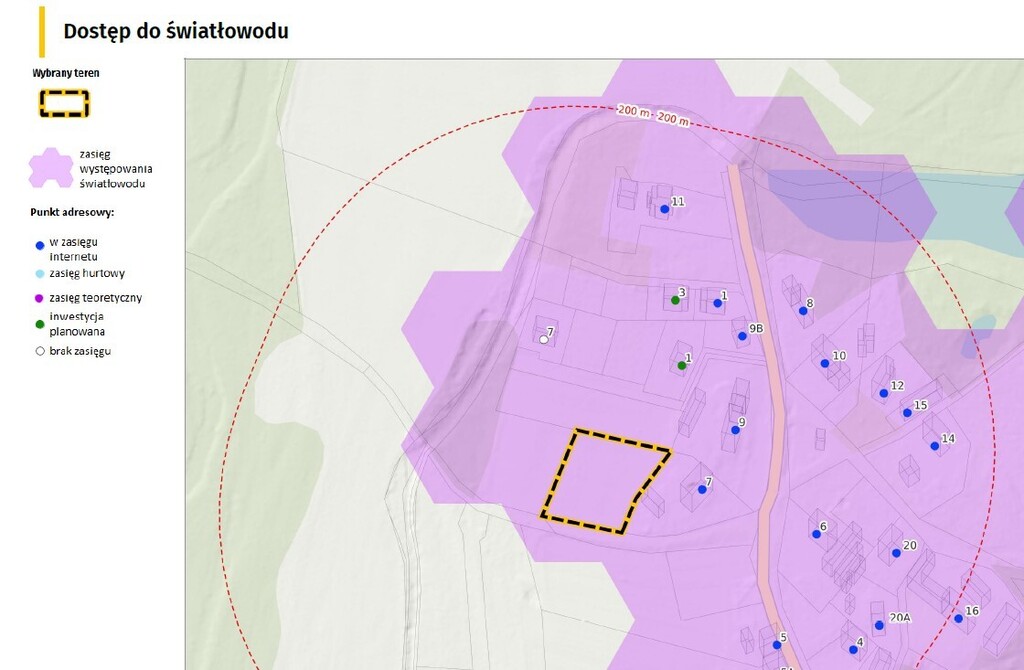Select the blue marker at address 15
Viewport: 1024px width, 670px height.
tap(907, 413)
